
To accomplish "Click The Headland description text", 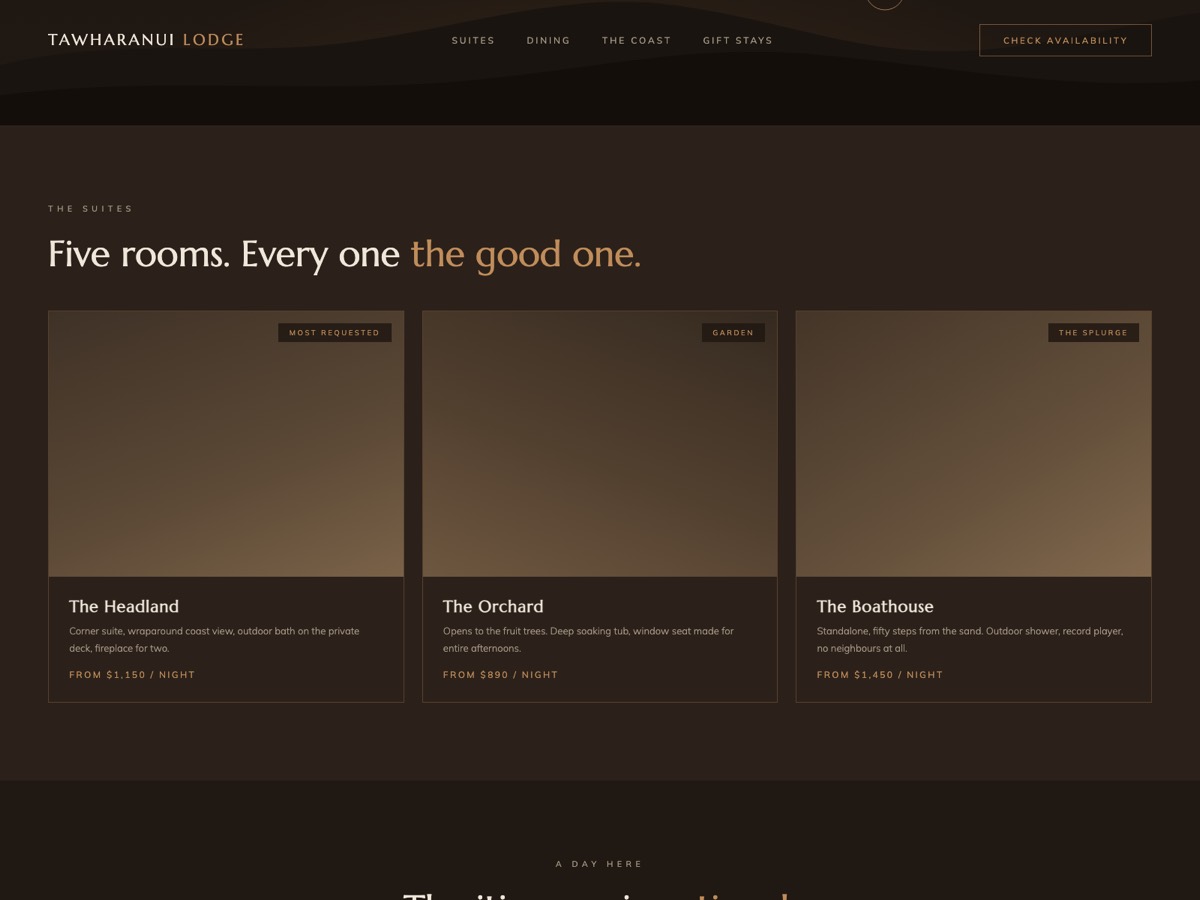I will [214, 640].
